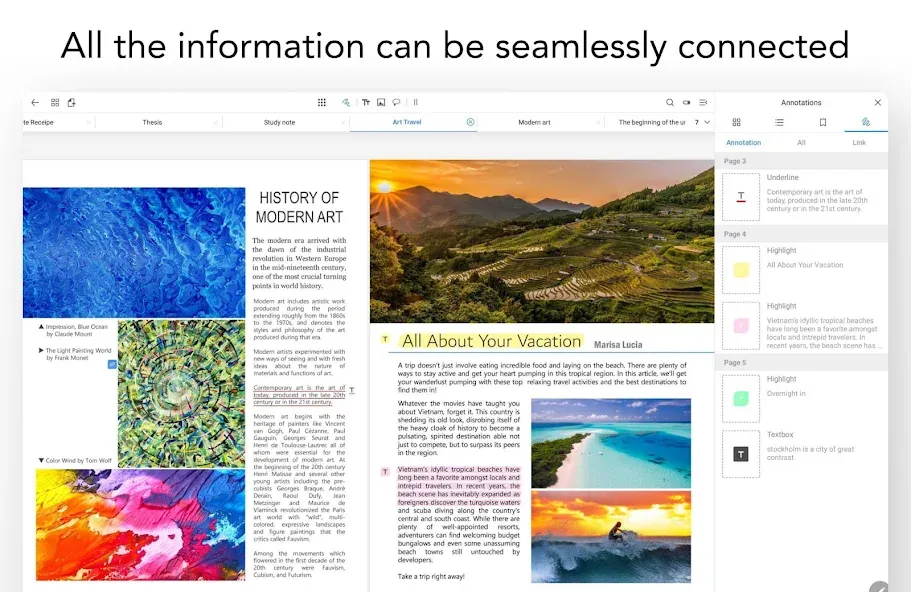911x592 pixels.
Task: Switch to the Study note tab
Action: click(x=279, y=123)
